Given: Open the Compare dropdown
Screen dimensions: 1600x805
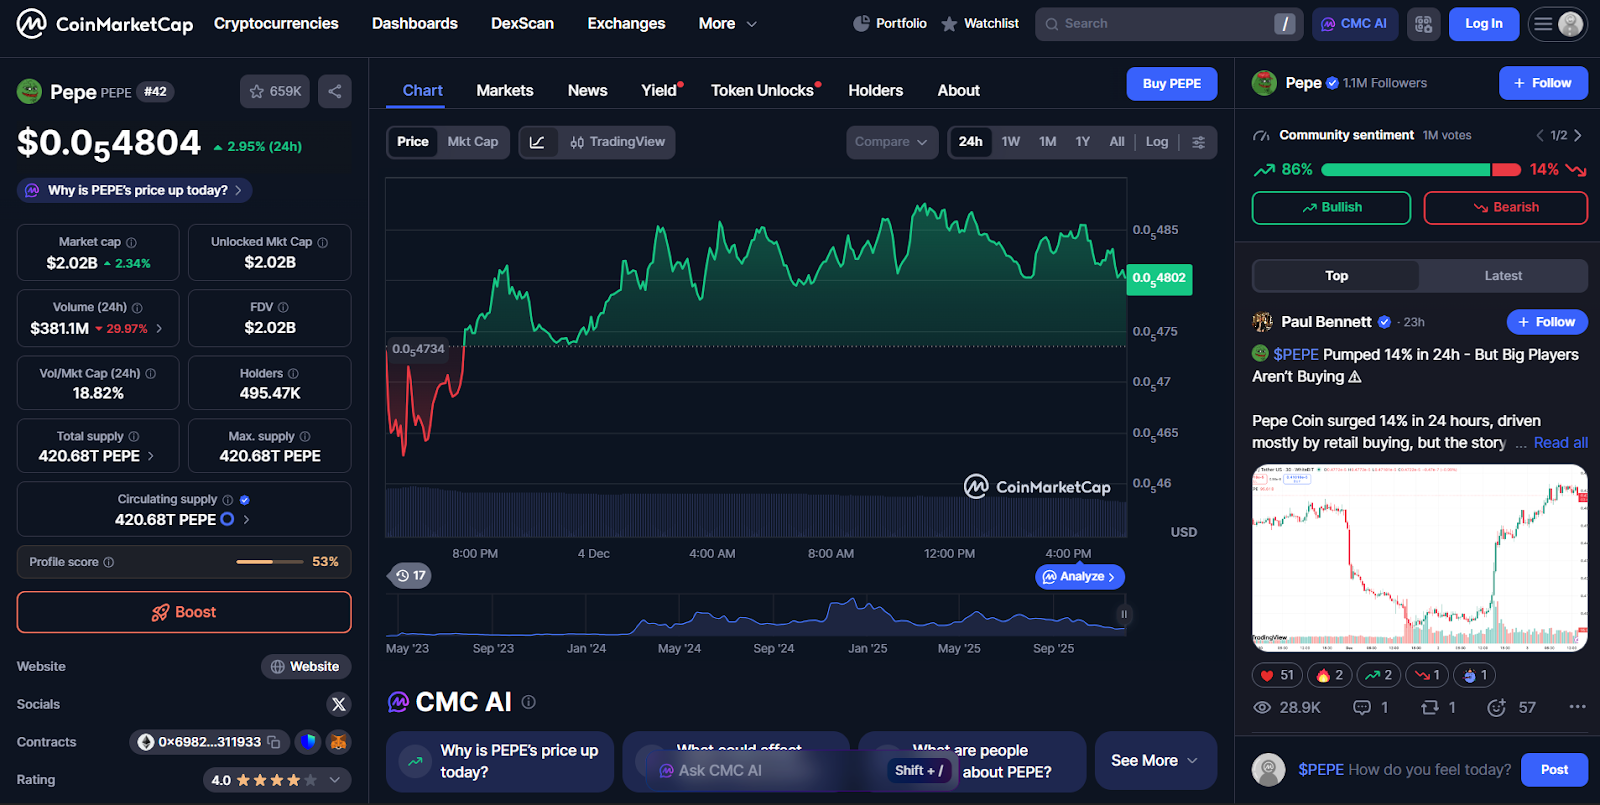Looking at the screenshot, I should pos(891,142).
